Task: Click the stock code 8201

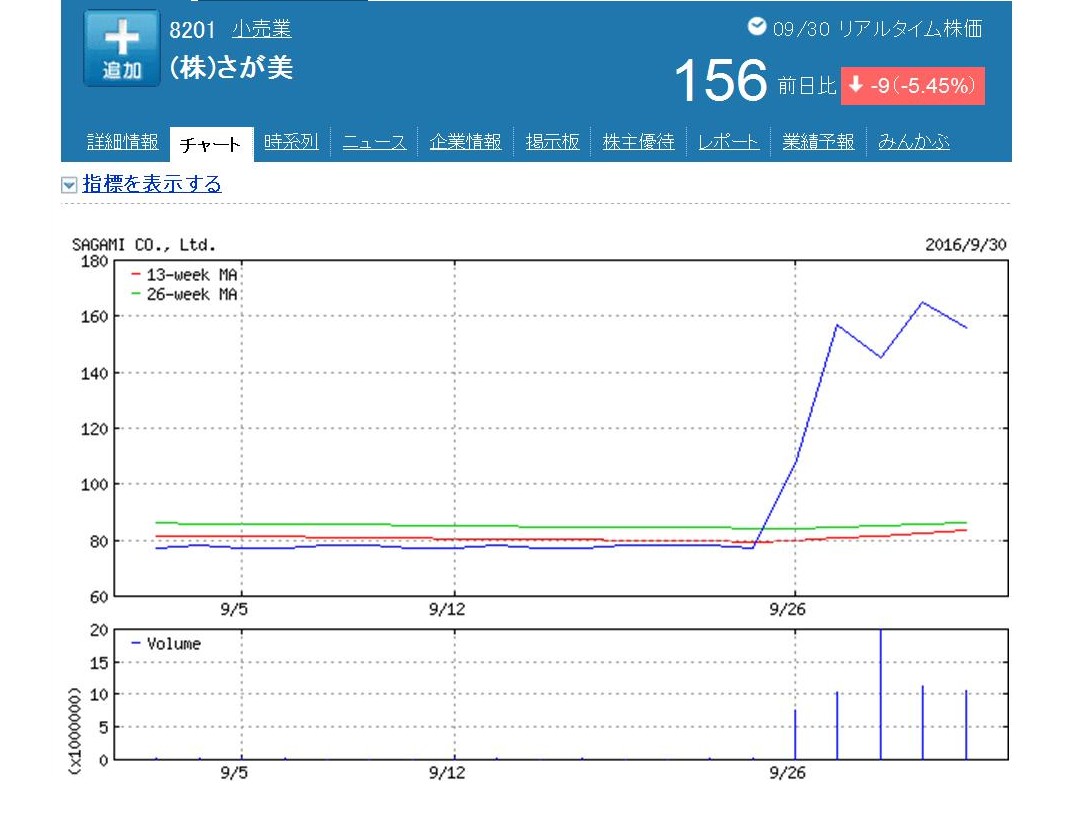Action: tap(192, 30)
